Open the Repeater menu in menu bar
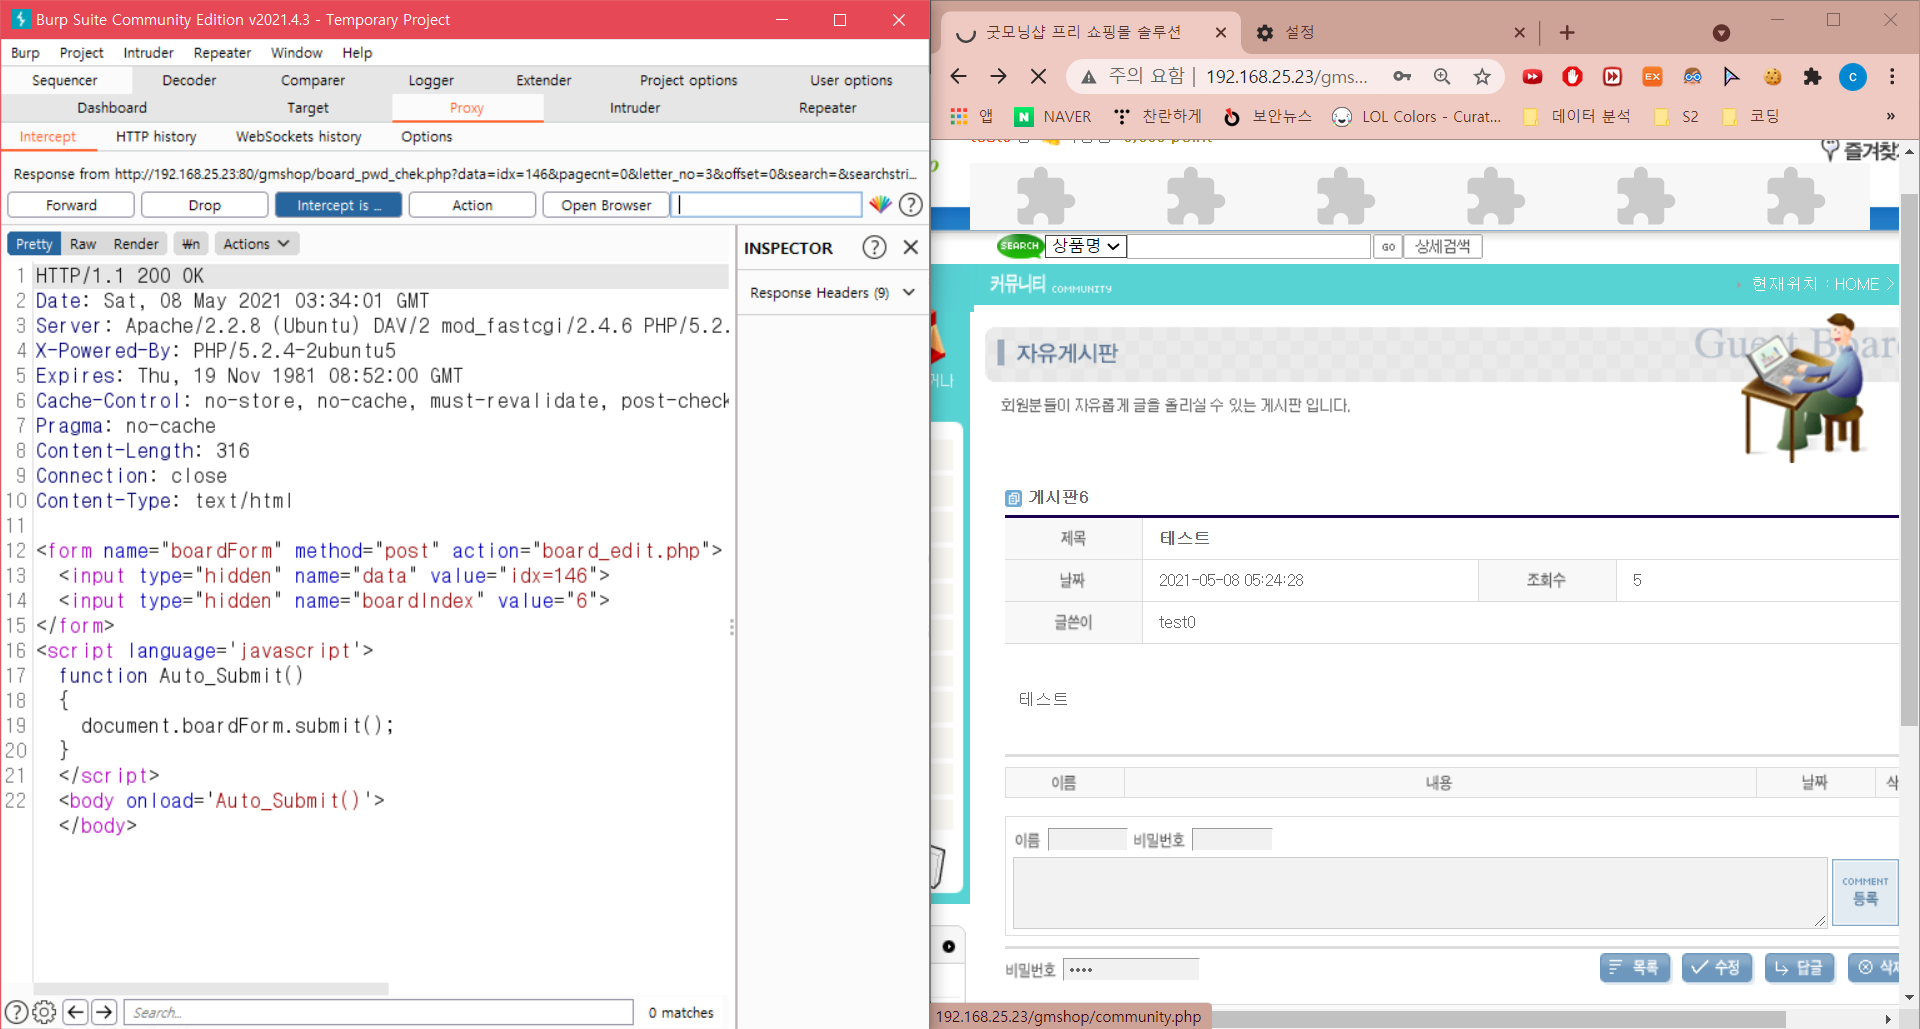 [x=222, y=53]
